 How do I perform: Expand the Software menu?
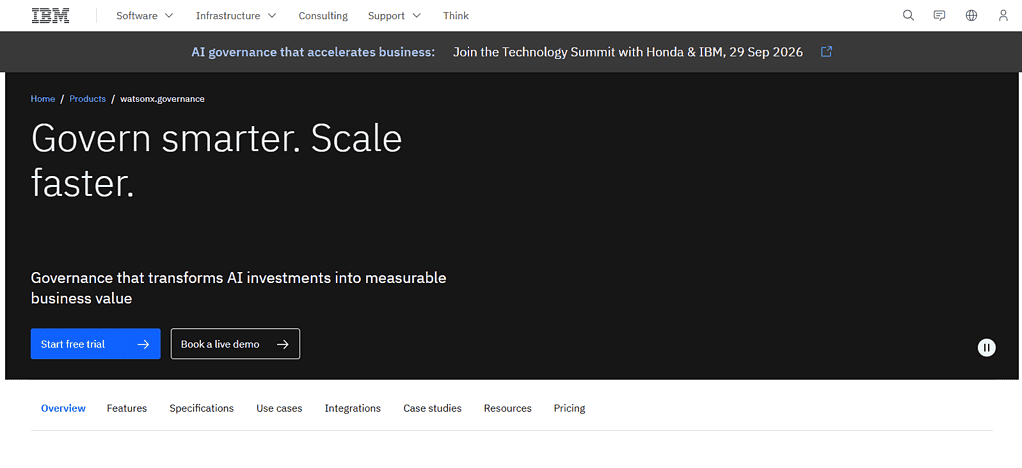point(145,16)
